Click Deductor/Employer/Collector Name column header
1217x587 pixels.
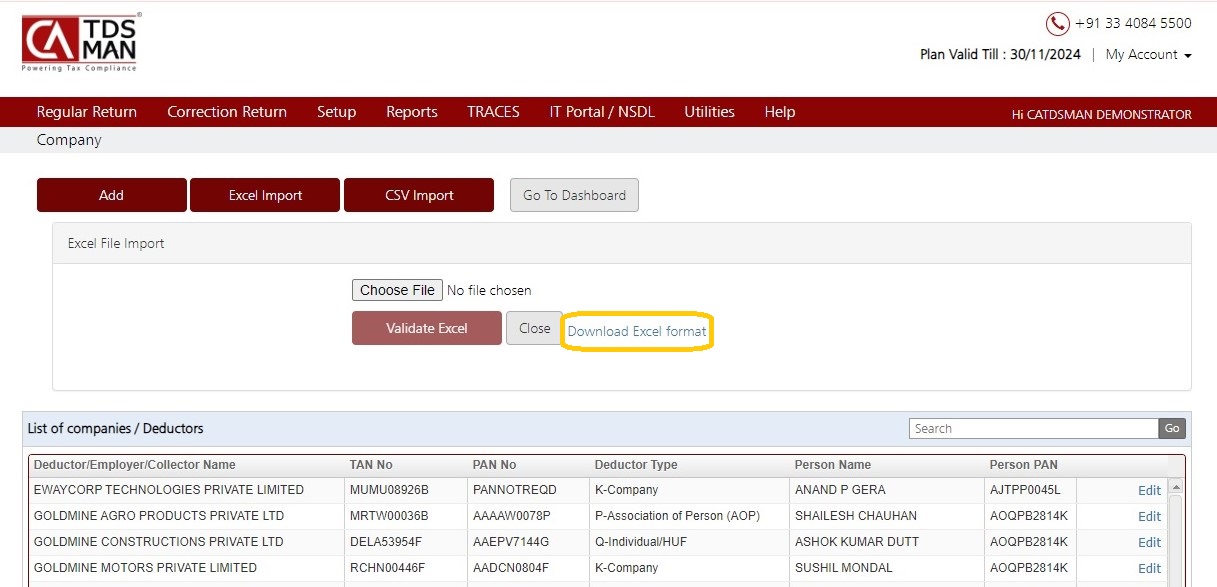pos(135,465)
